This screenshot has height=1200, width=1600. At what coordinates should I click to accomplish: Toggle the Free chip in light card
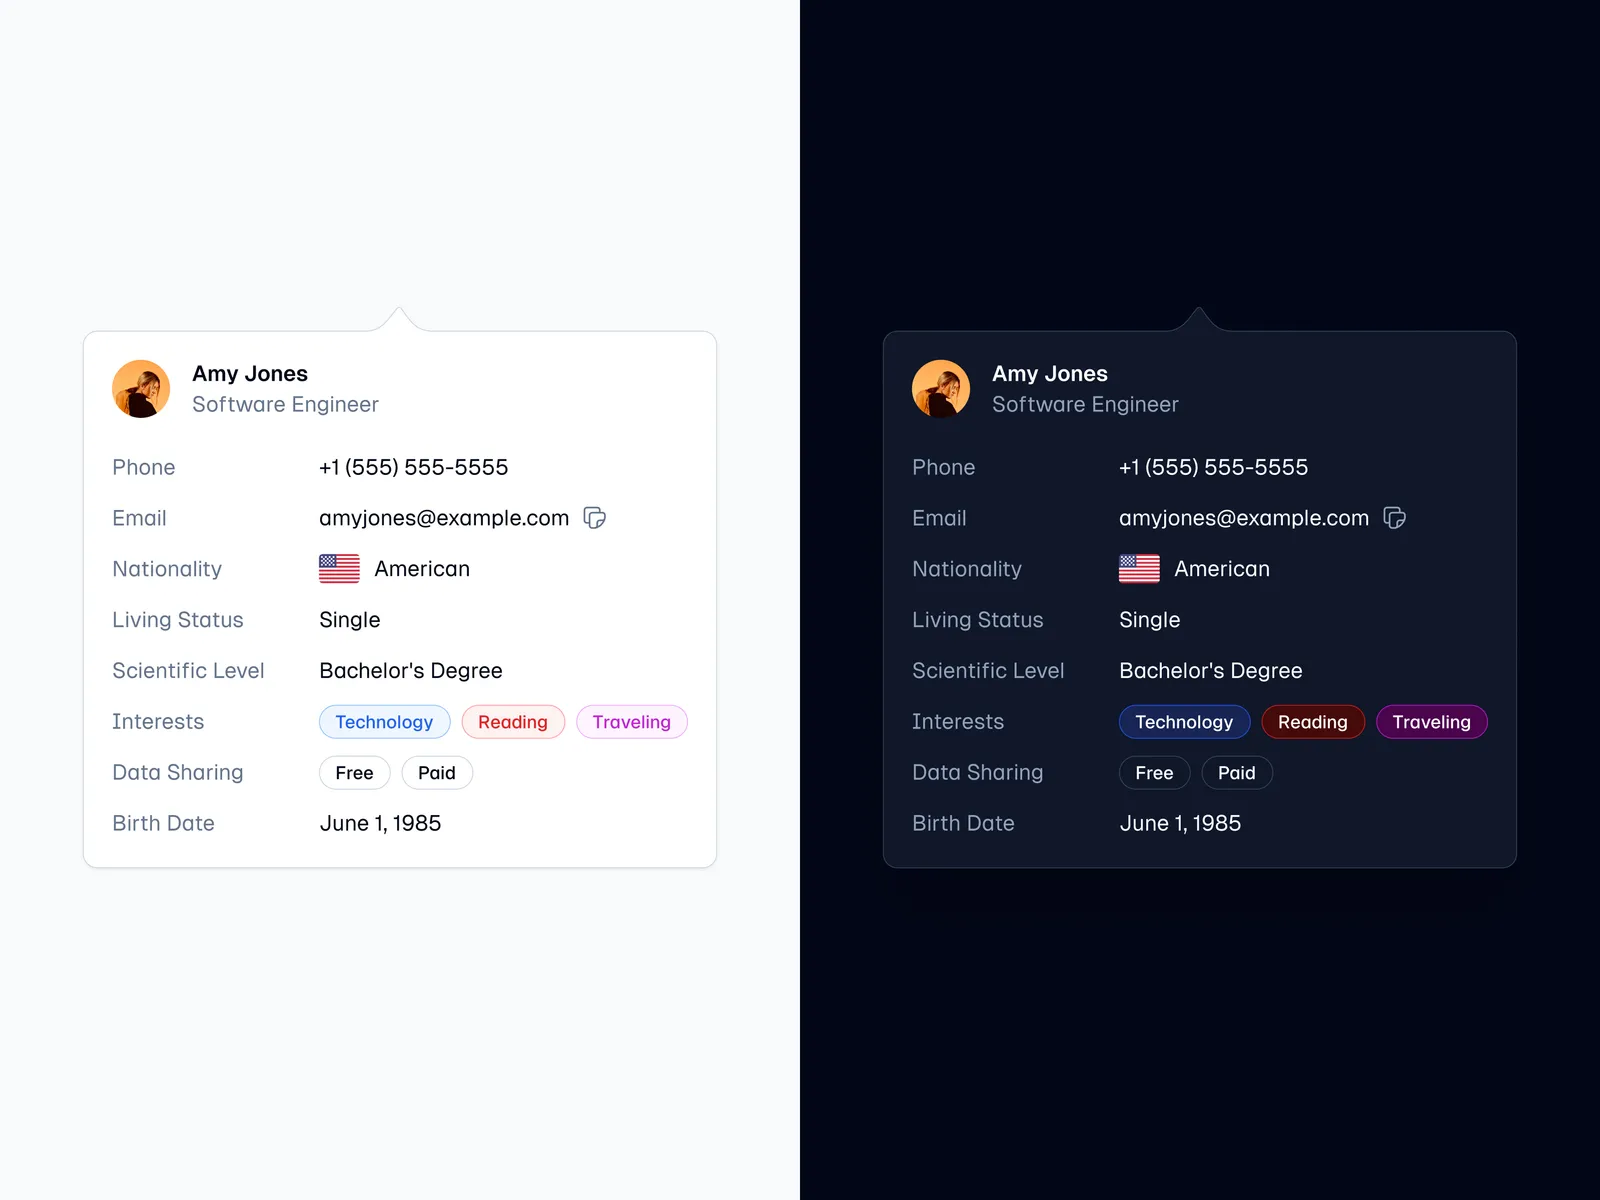pyautogui.click(x=354, y=773)
